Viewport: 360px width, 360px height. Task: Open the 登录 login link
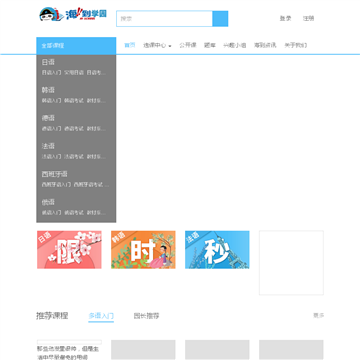(285, 19)
